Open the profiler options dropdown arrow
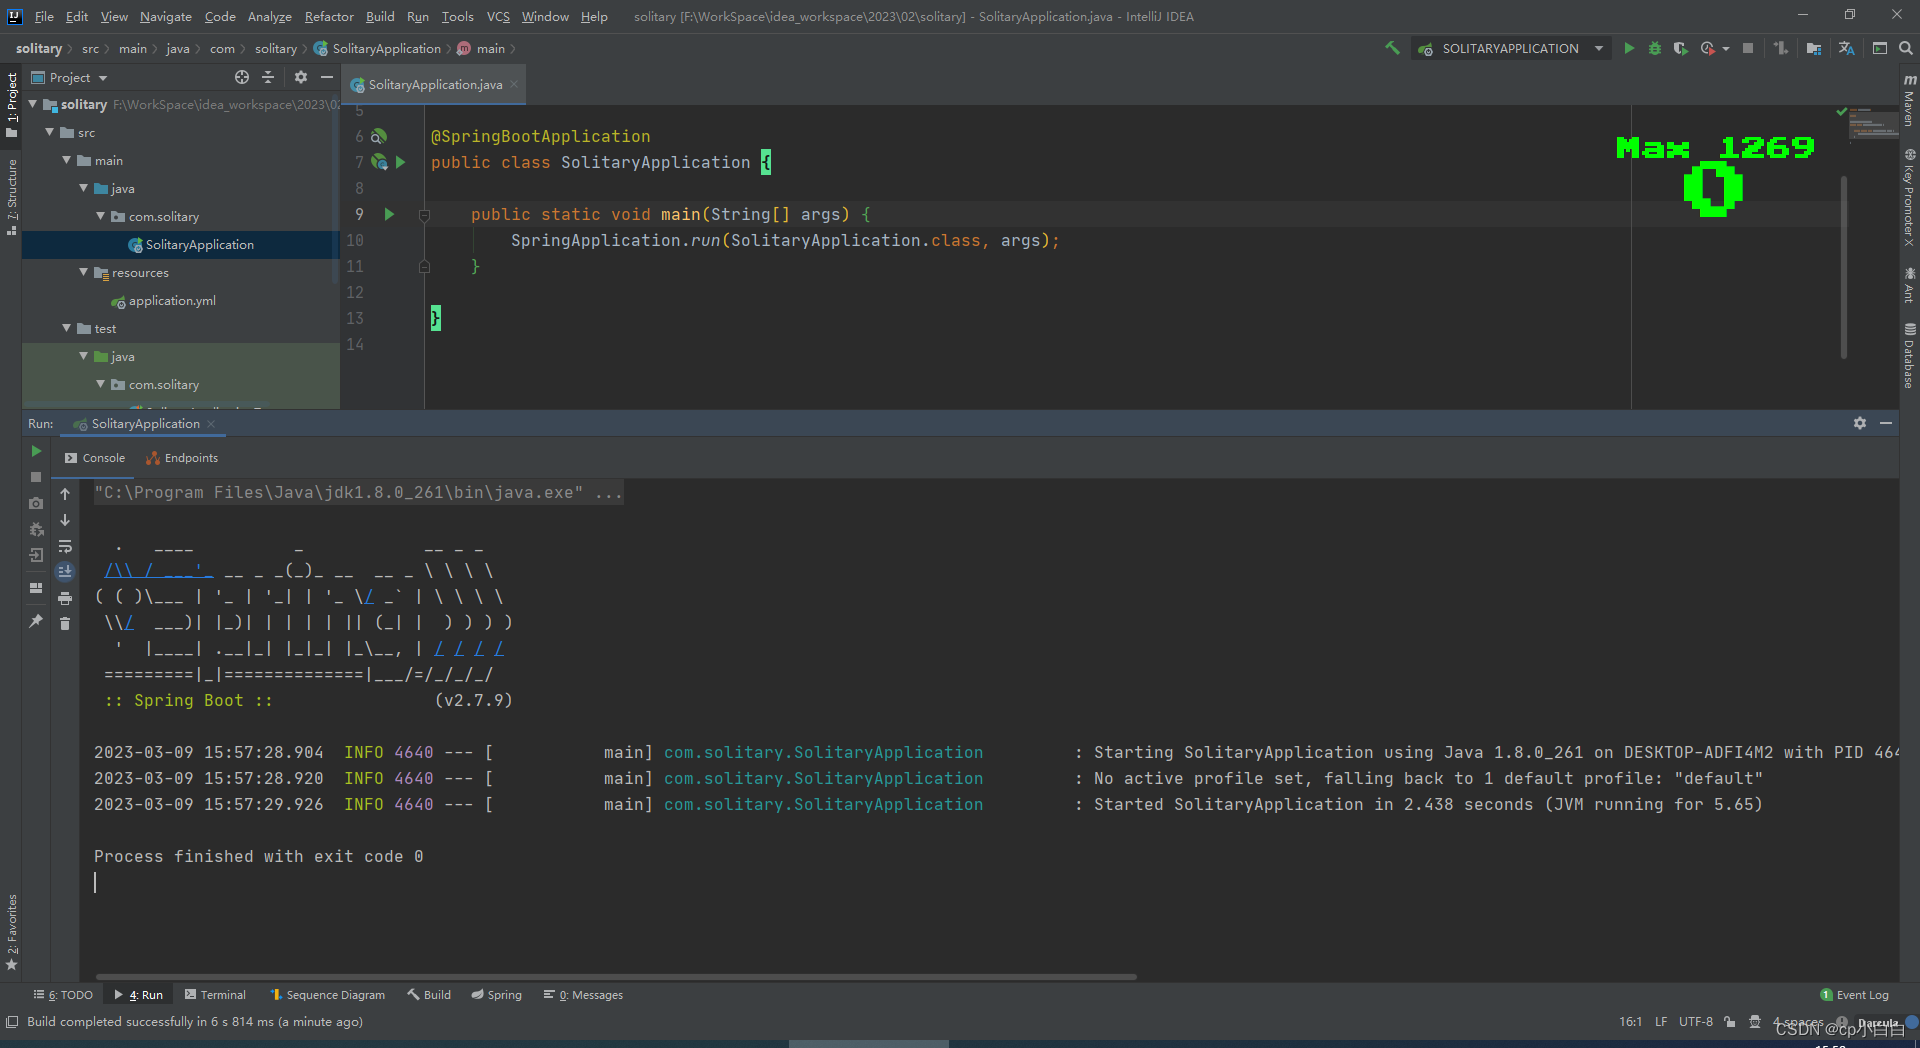This screenshot has width=1920, height=1048. click(1725, 49)
